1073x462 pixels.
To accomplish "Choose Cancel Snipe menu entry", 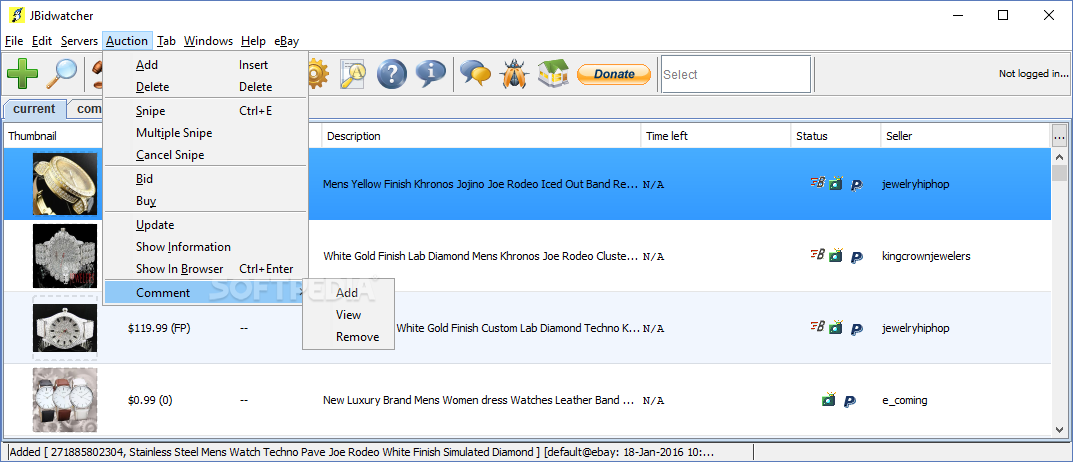I will tap(205, 155).
